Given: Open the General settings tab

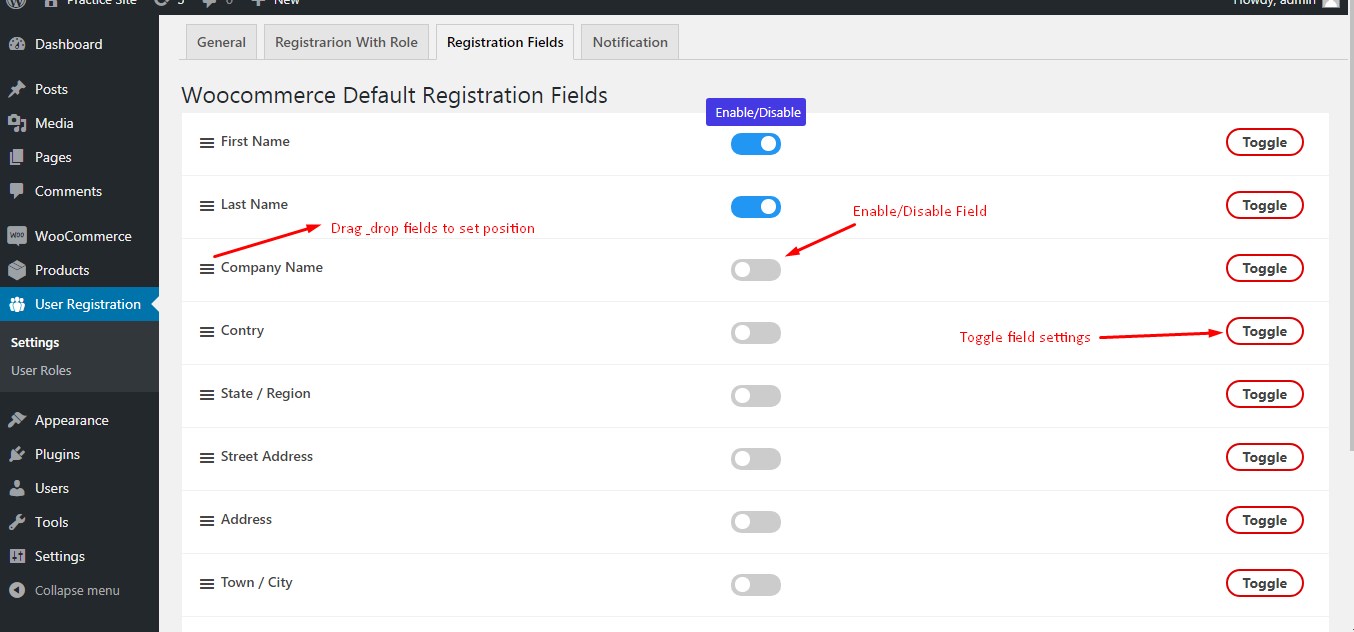Looking at the screenshot, I should [221, 42].
